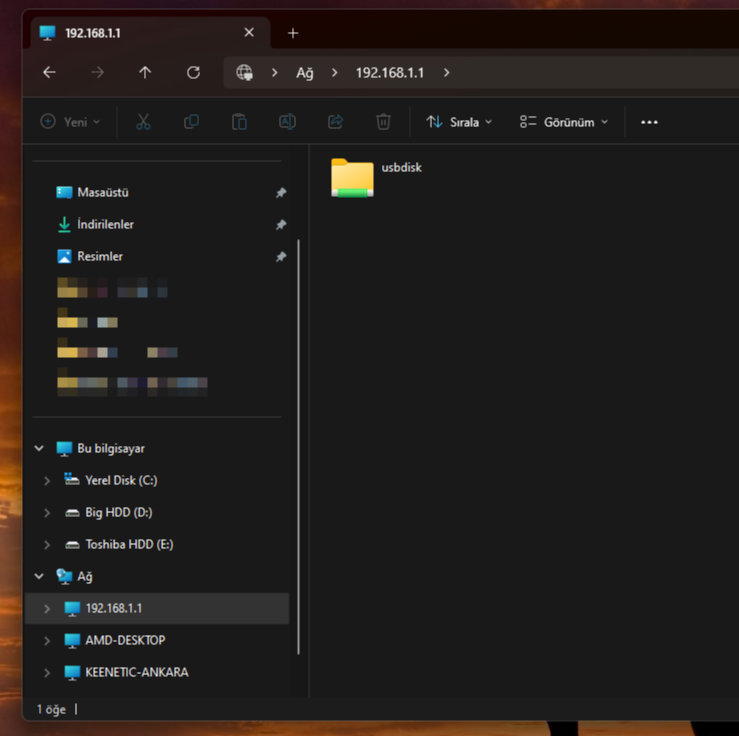This screenshot has width=739, height=736.
Task: Click the 1 öğe status bar text
Action: [x=51, y=709]
